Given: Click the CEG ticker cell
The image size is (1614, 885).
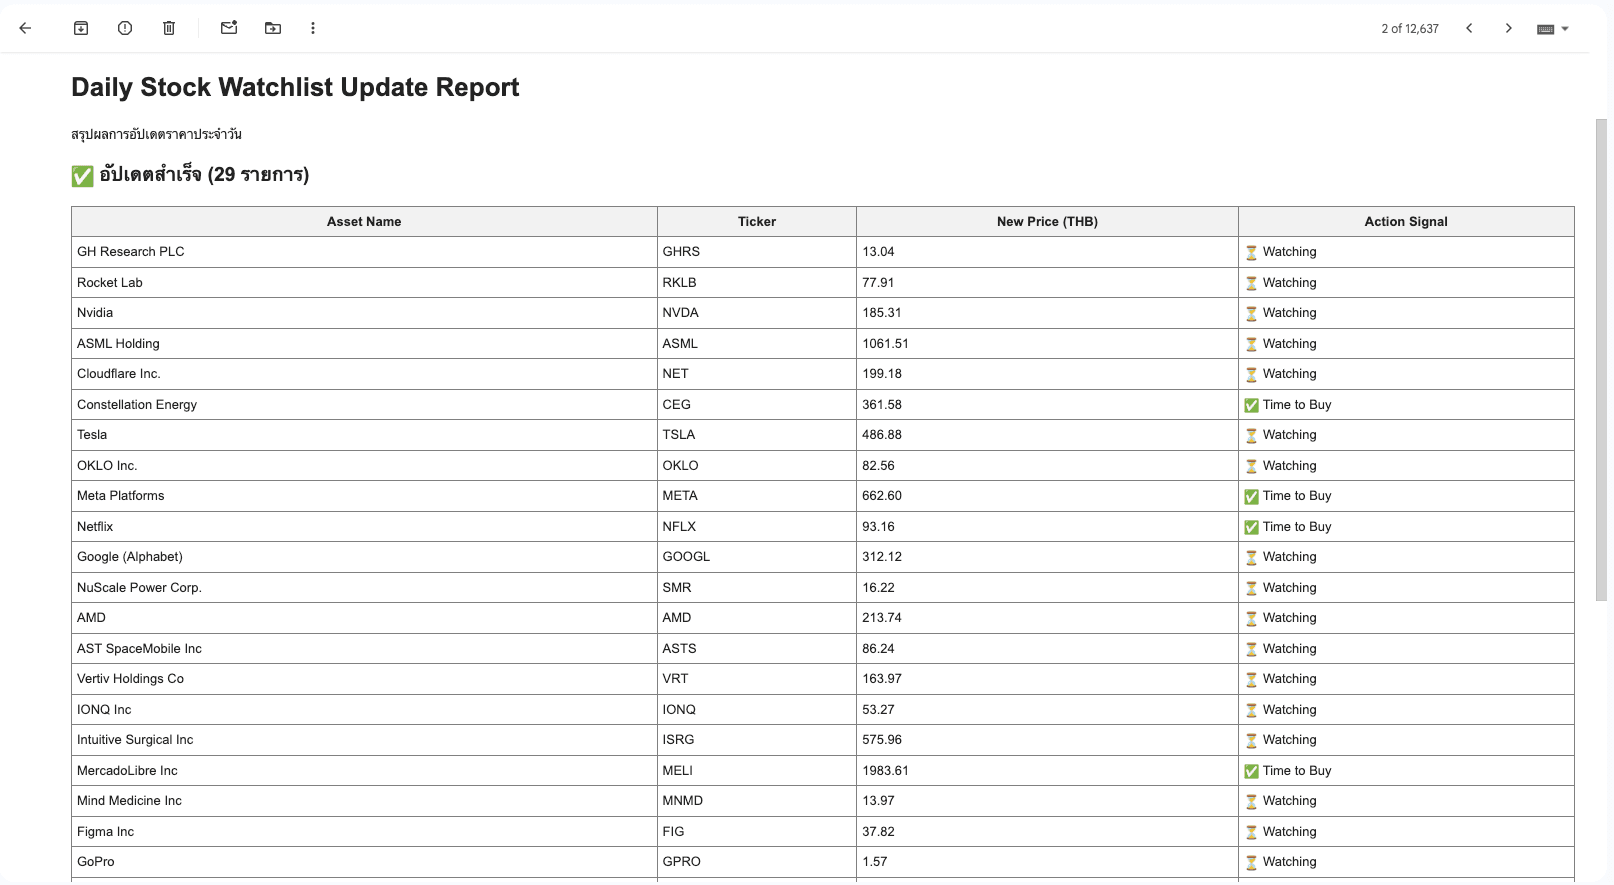Looking at the screenshot, I should pos(757,405).
